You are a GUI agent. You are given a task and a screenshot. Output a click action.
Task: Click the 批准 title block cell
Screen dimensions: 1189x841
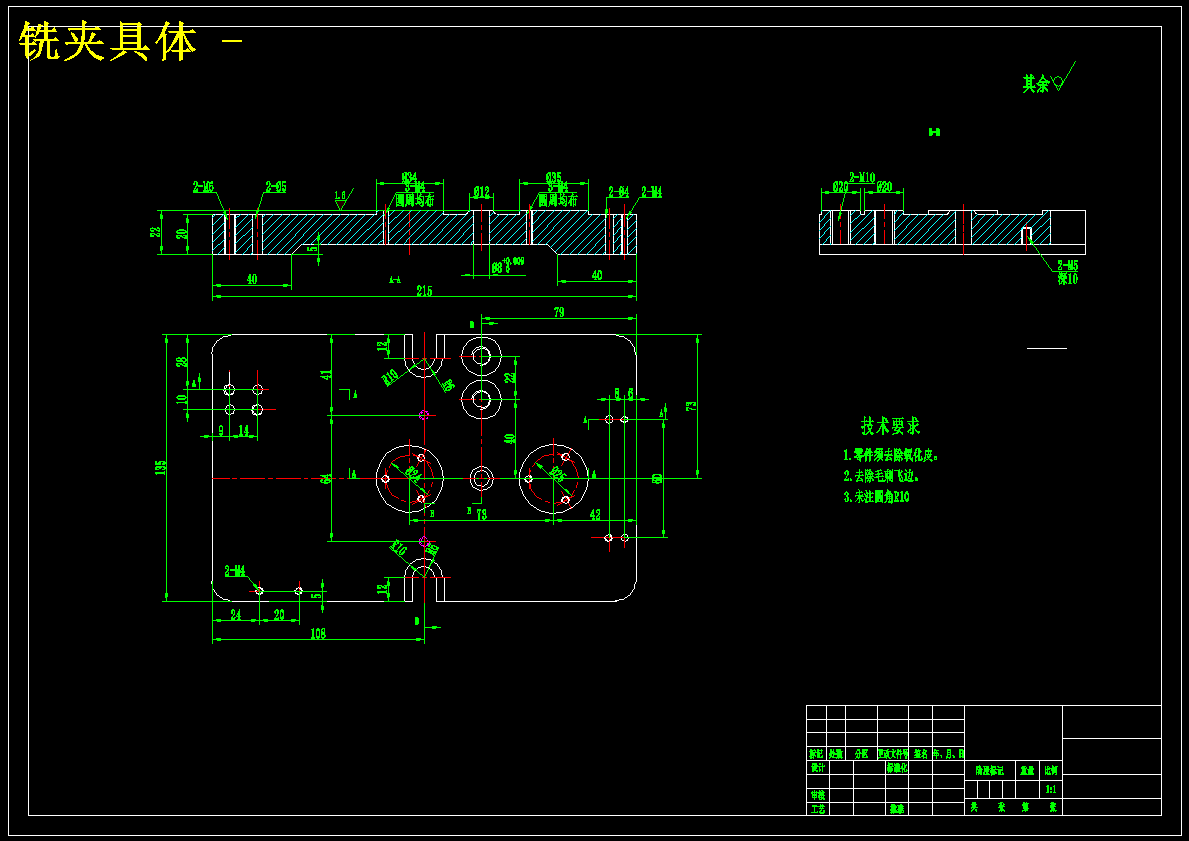pos(896,809)
